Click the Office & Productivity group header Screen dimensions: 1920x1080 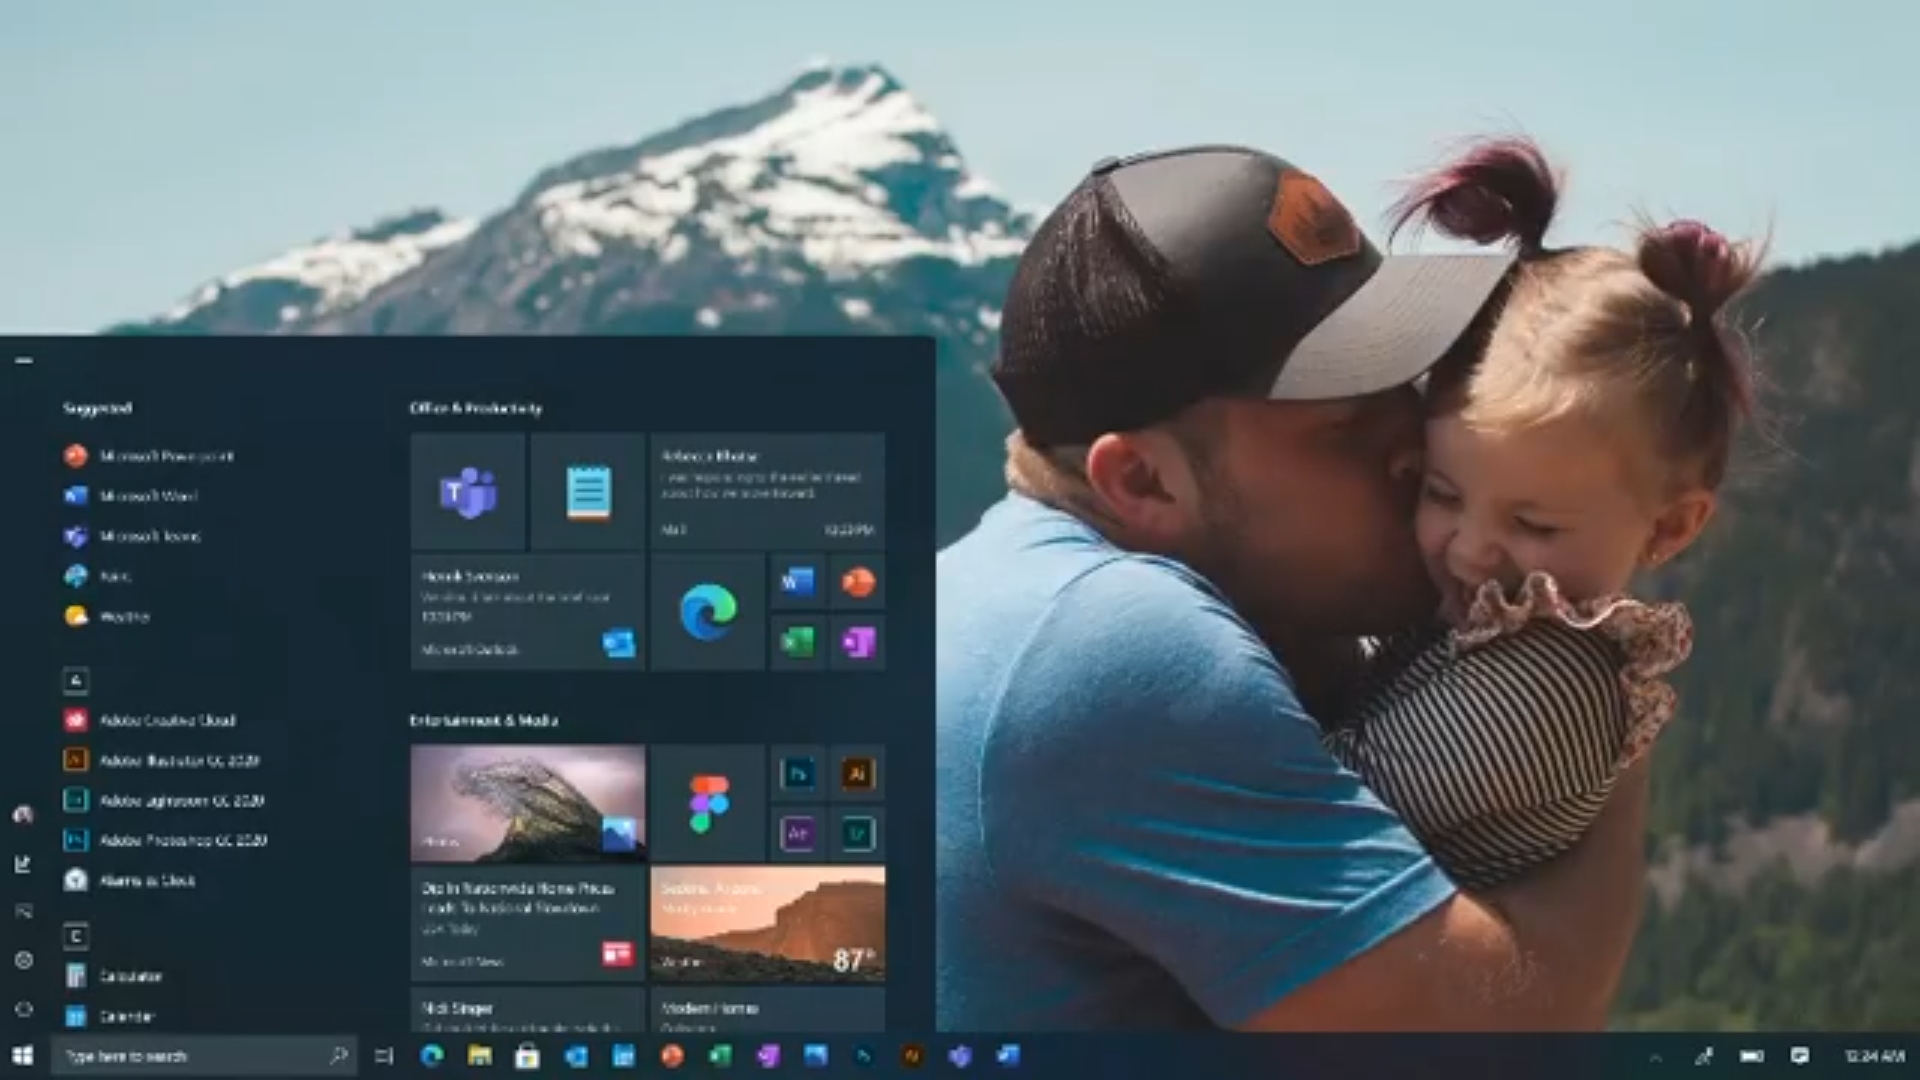476,408
